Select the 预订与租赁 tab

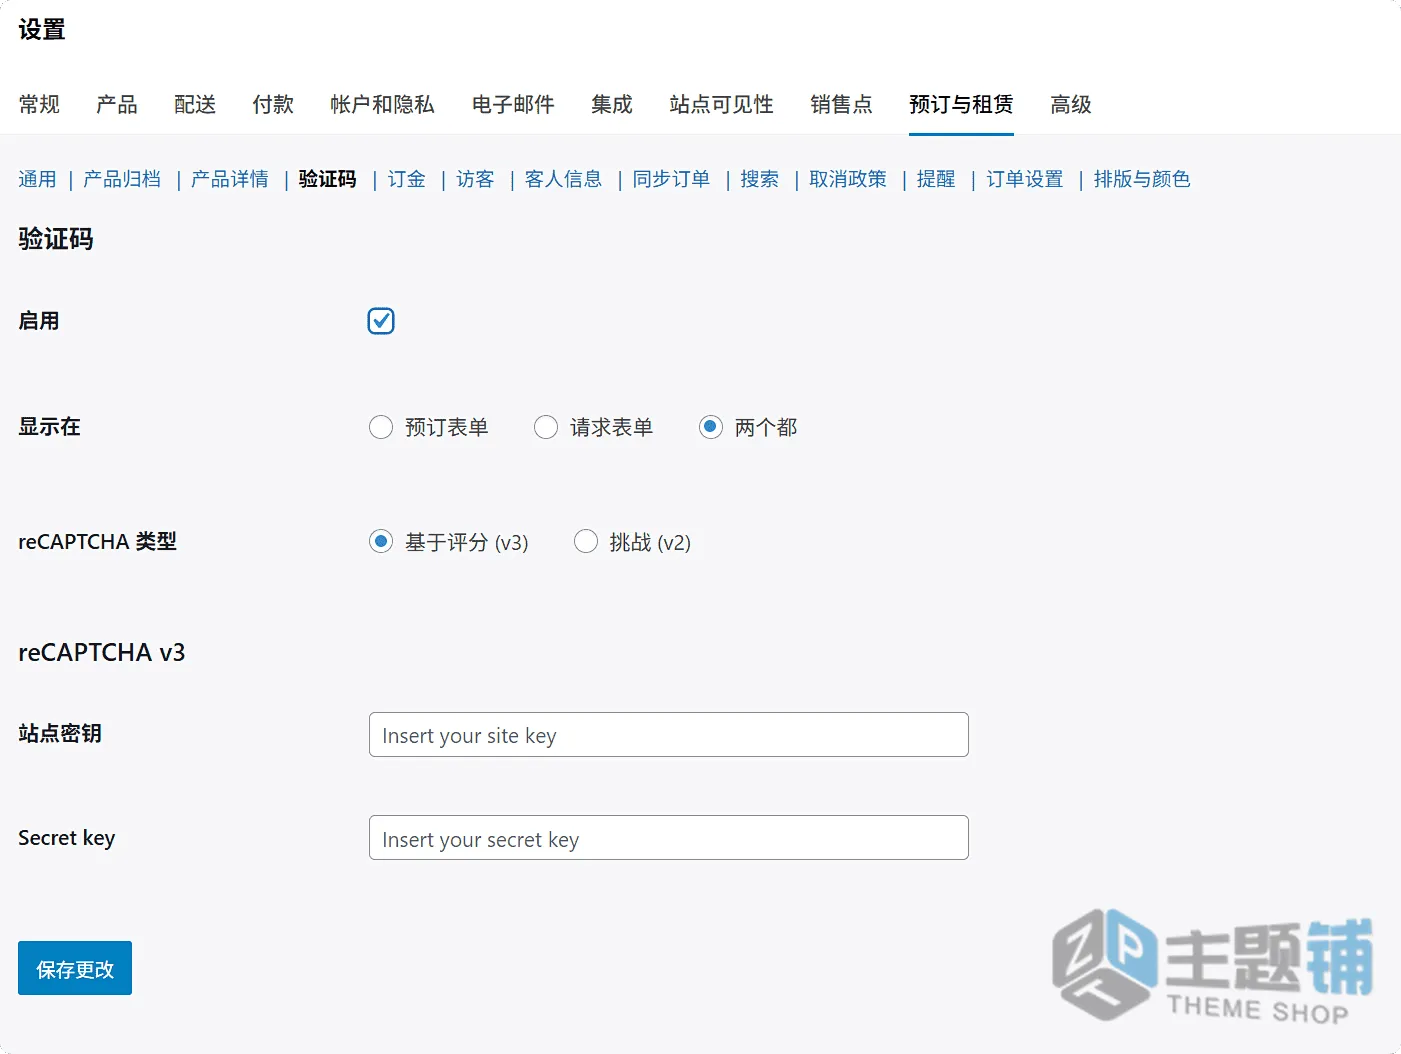tap(961, 104)
